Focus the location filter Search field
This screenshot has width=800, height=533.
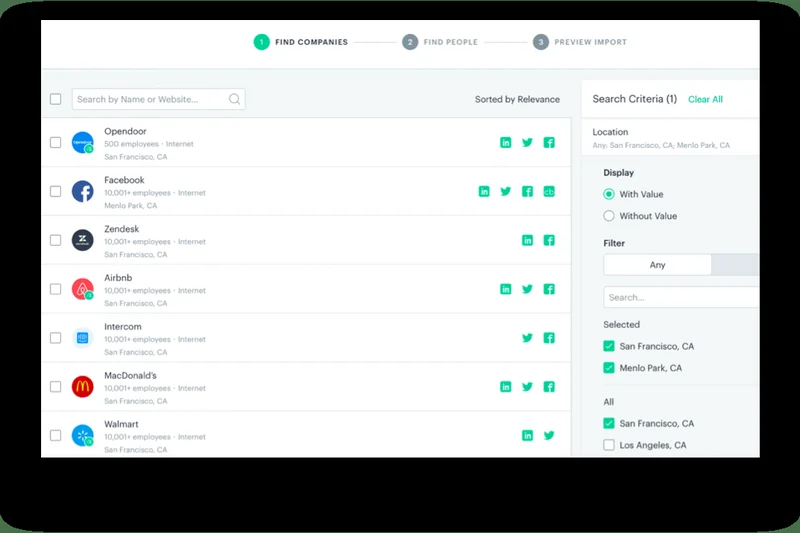click(x=681, y=297)
